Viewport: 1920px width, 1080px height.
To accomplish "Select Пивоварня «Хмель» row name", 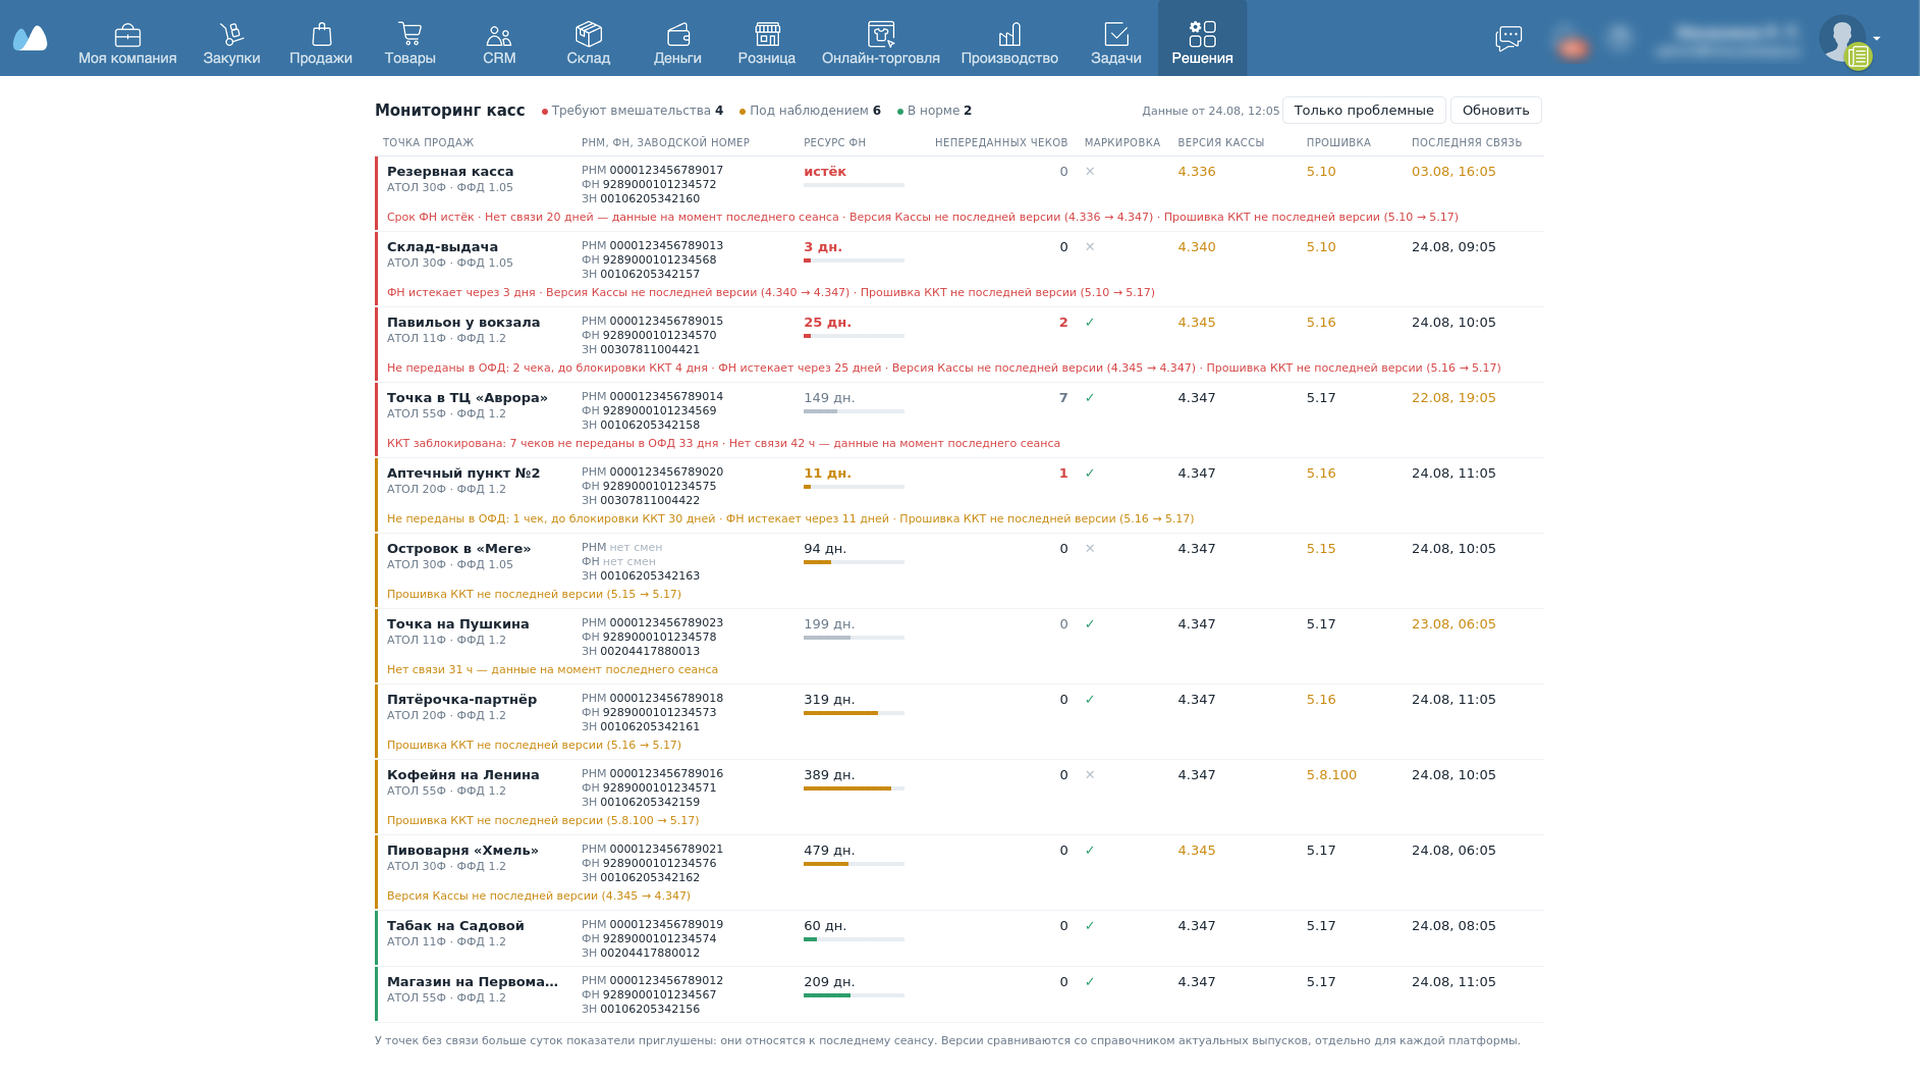I will [463, 851].
